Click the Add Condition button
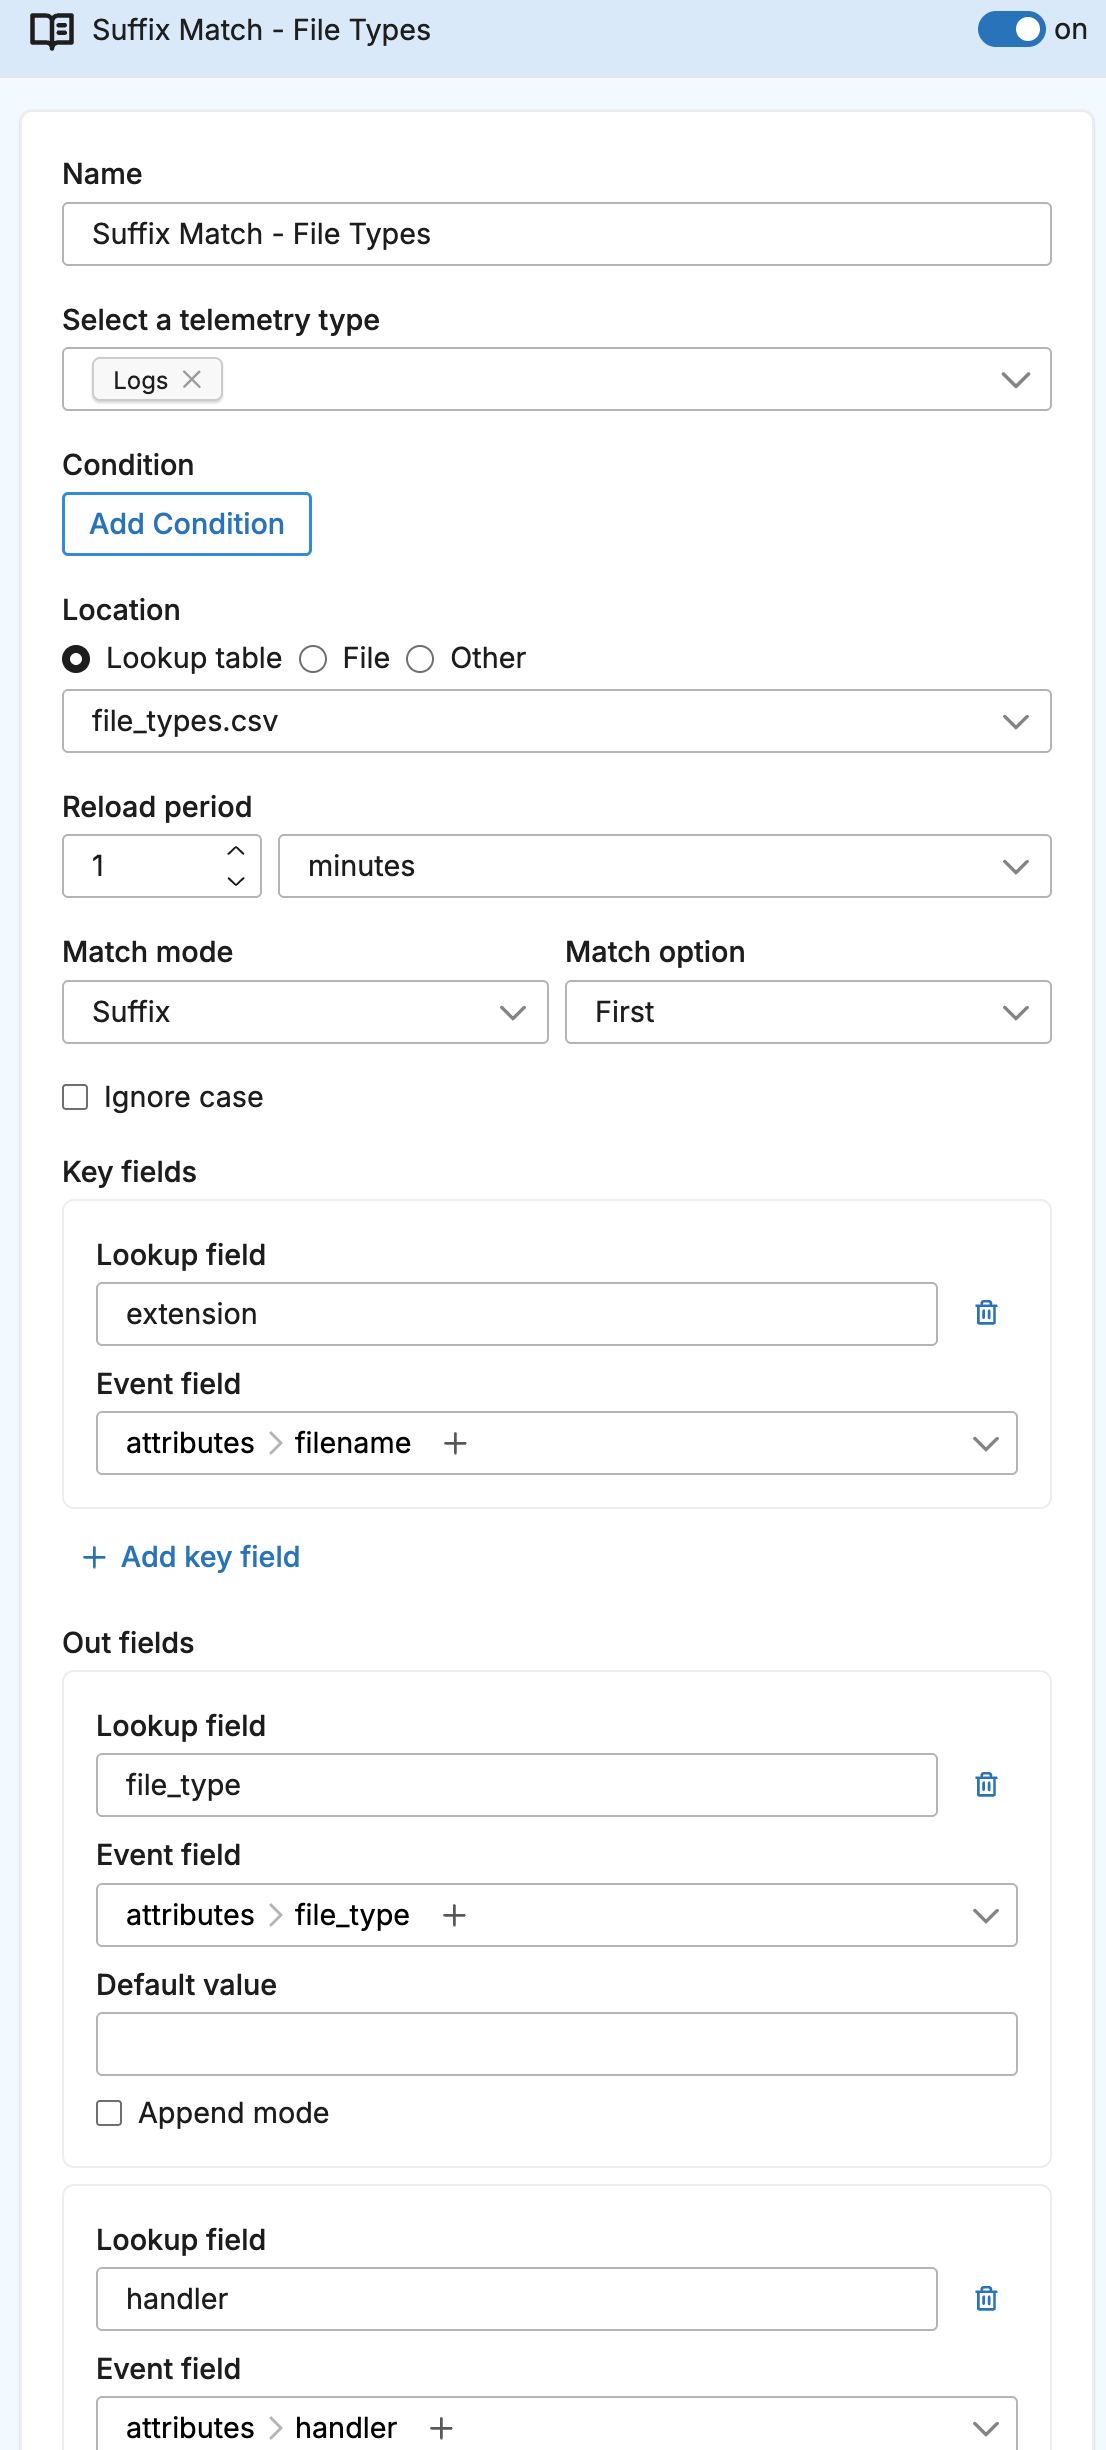 tap(187, 524)
